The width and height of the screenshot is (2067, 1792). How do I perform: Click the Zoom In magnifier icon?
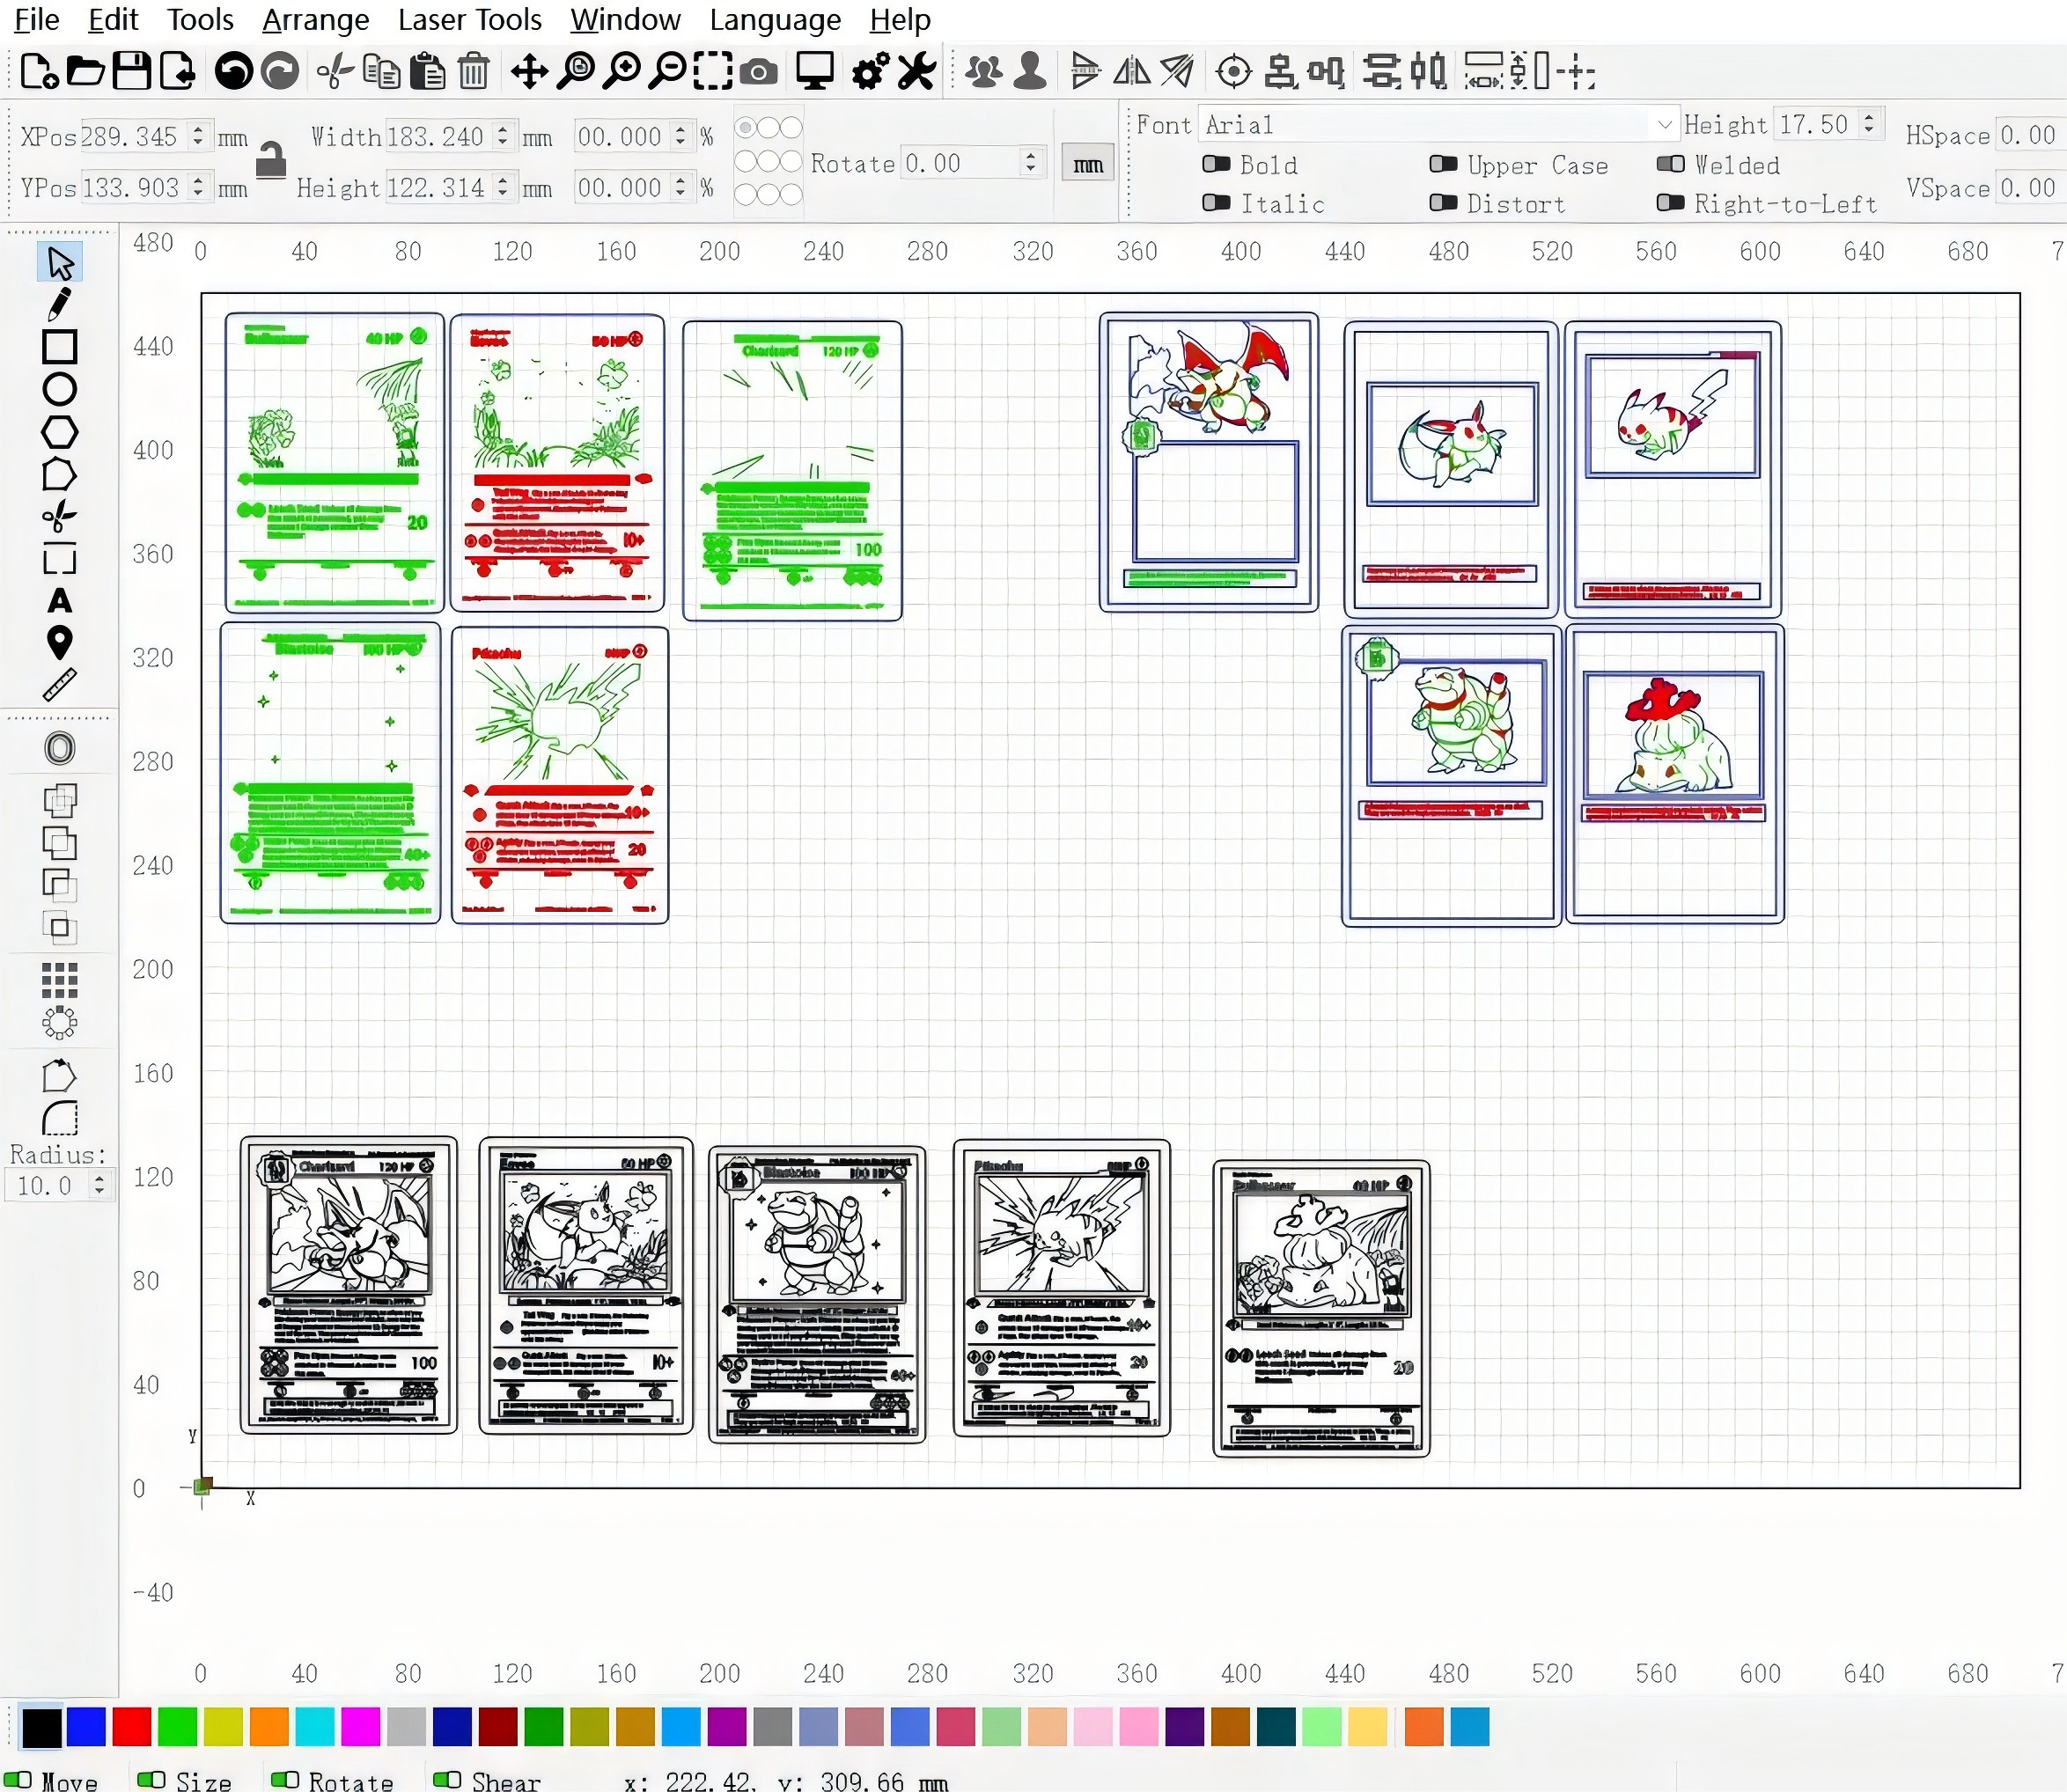coord(622,72)
